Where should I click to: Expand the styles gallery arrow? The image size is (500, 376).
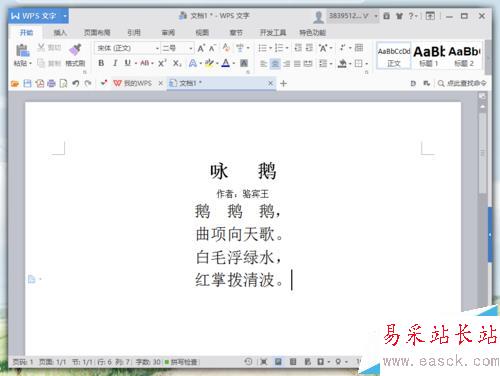click(x=488, y=57)
